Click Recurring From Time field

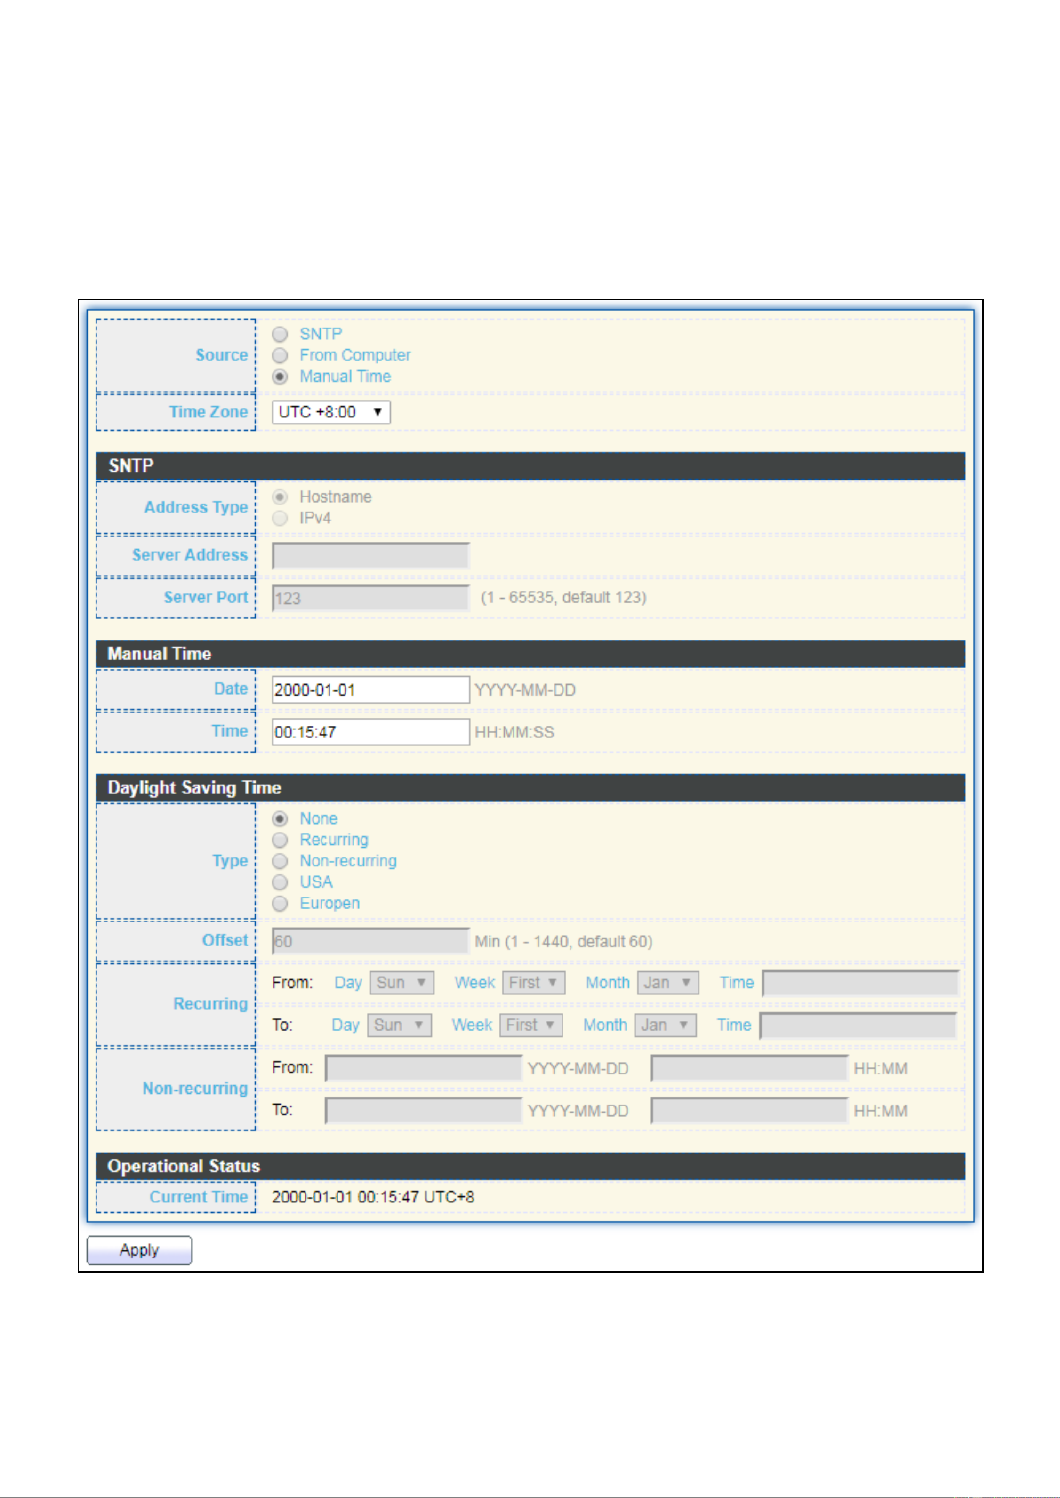(860, 983)
